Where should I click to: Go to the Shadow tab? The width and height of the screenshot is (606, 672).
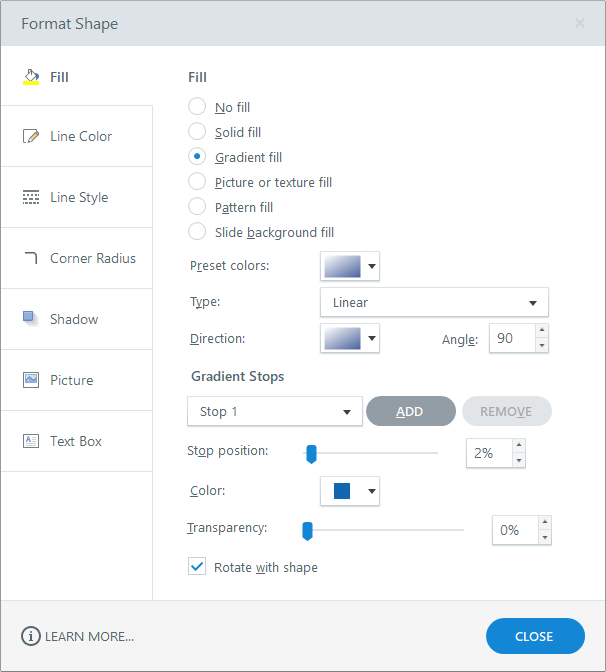click(74, 319)
